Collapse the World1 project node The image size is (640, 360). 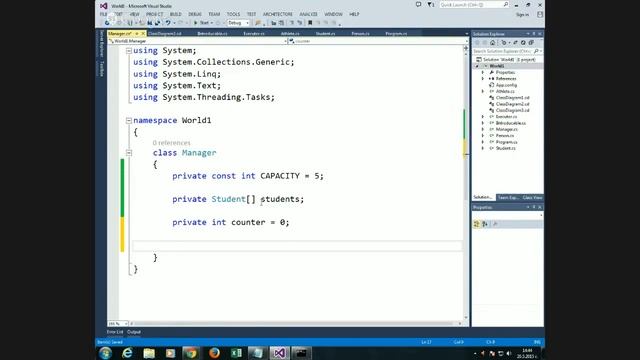coord(477,66)
